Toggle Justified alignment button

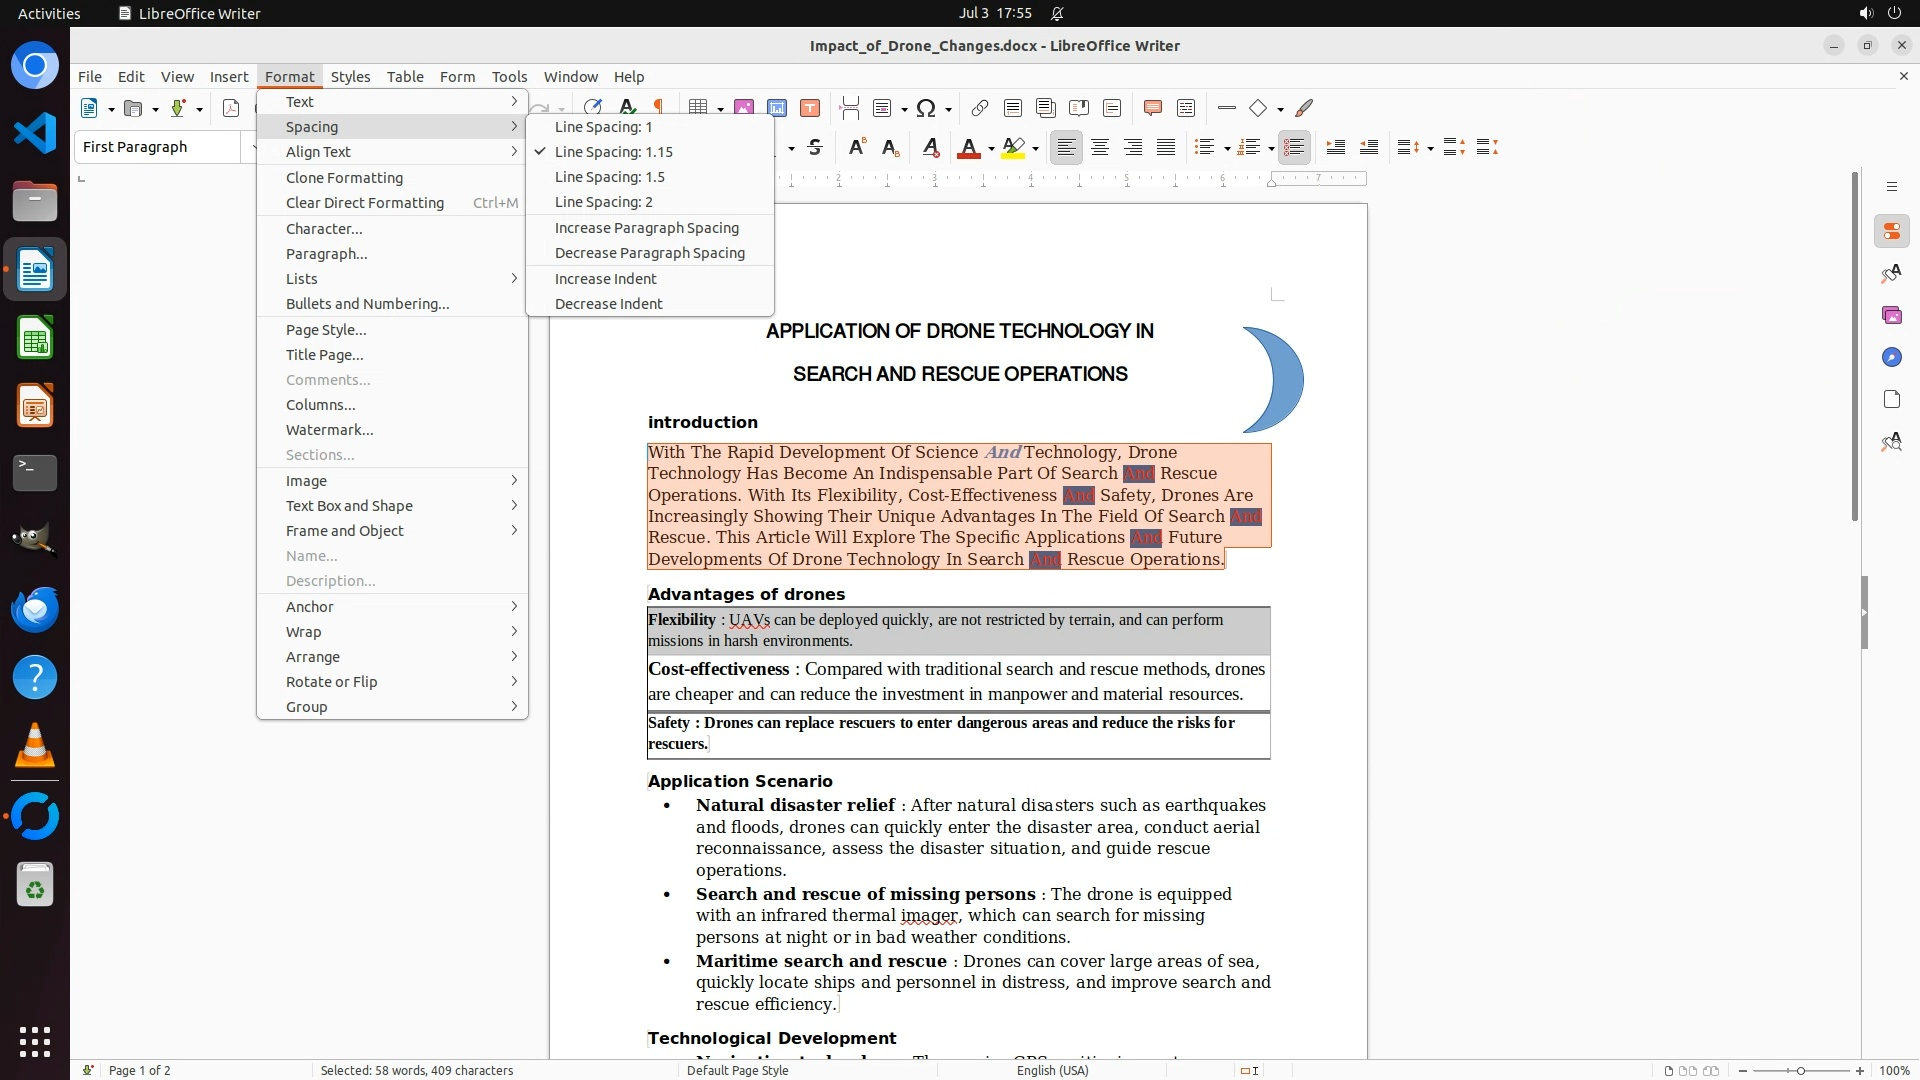pyautogui.click(x=1166, y=148)
